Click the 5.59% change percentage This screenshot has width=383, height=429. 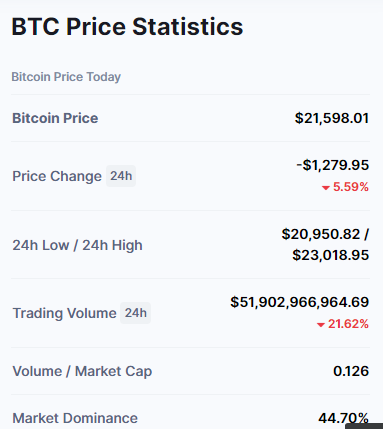pyautogui.click(x=351, y=187)
